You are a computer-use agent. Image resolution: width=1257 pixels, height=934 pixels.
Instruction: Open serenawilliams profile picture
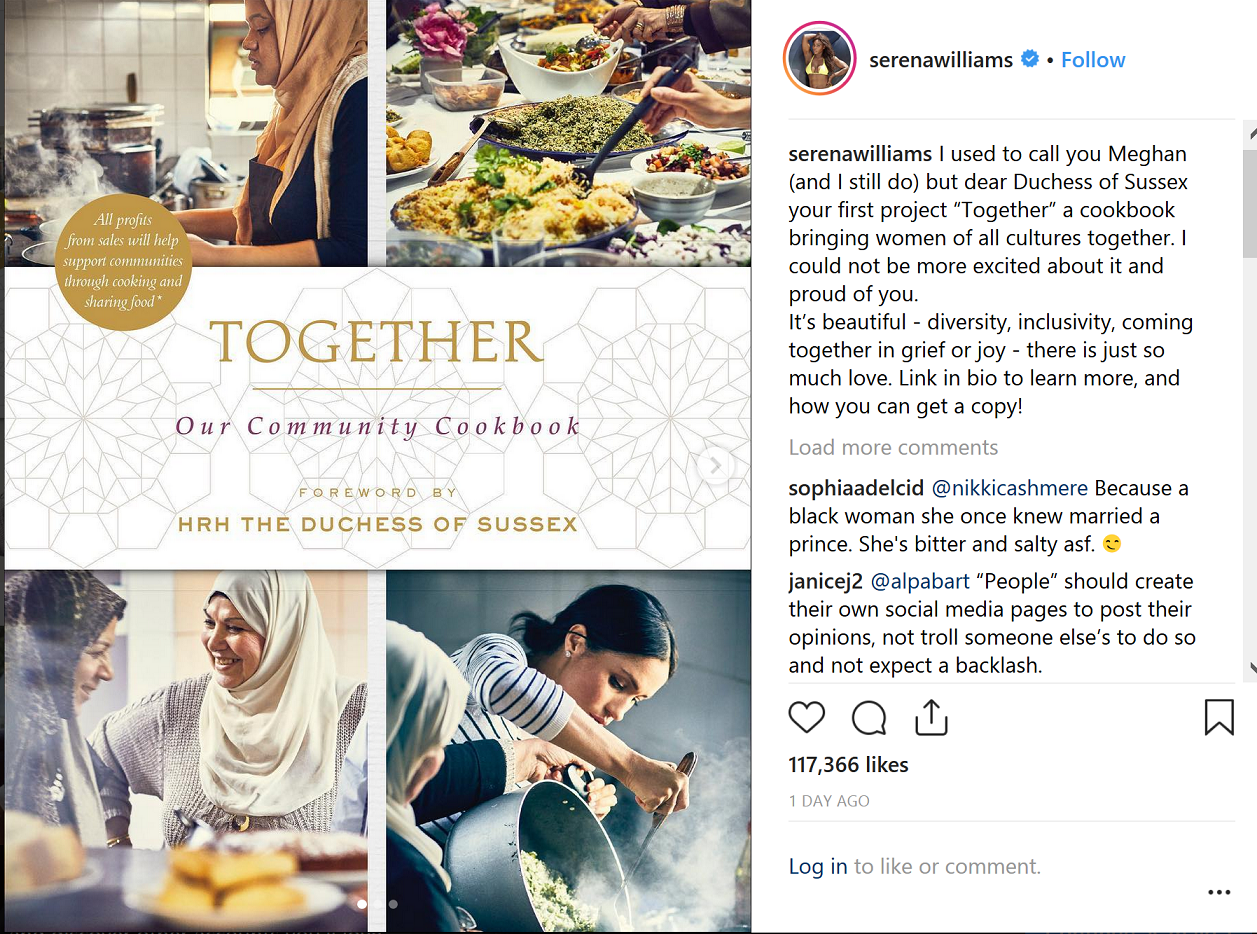click(x=820, y=59)
